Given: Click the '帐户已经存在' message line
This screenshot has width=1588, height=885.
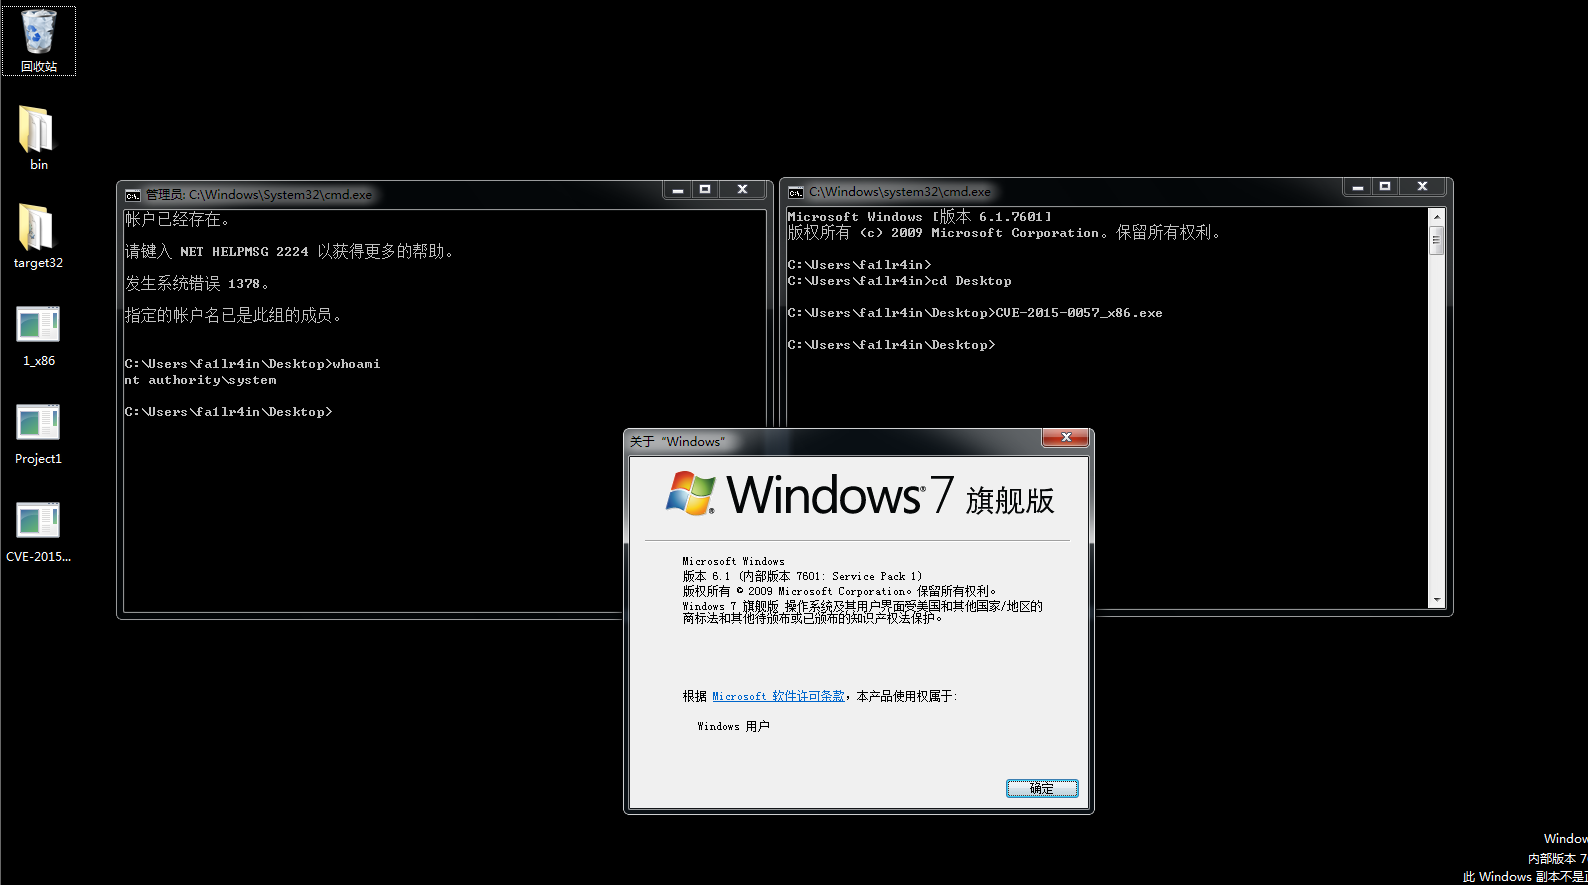Looking at the screenshot, I should tap(177, 220).
